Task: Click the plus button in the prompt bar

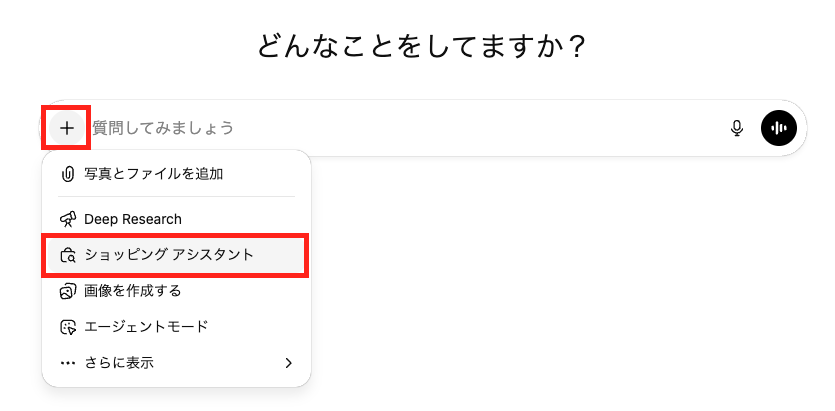Action: click(x=66, y=128)
